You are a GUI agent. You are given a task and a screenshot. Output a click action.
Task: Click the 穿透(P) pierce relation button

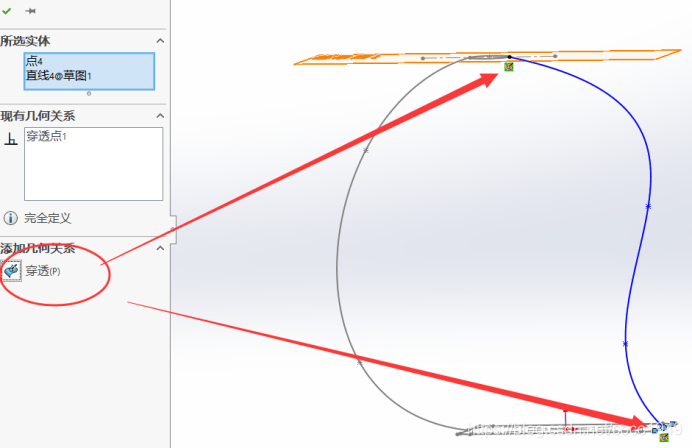tap(43, 271)
